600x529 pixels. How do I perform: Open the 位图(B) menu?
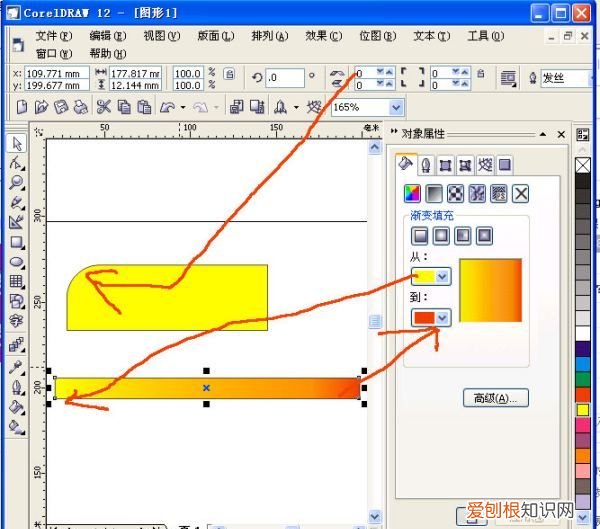[x=377, y=36]
